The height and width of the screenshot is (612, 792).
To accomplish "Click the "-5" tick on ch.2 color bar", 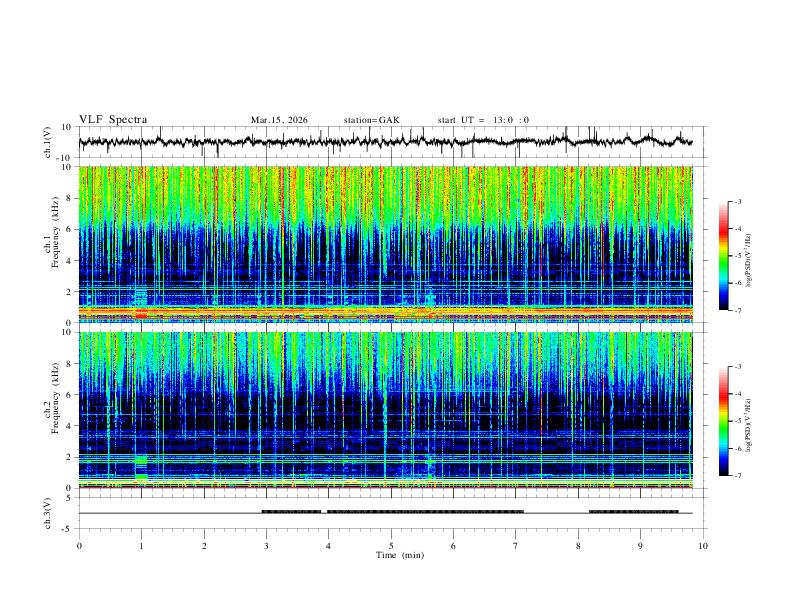I will pyautogui.click(x=738, y=421).
